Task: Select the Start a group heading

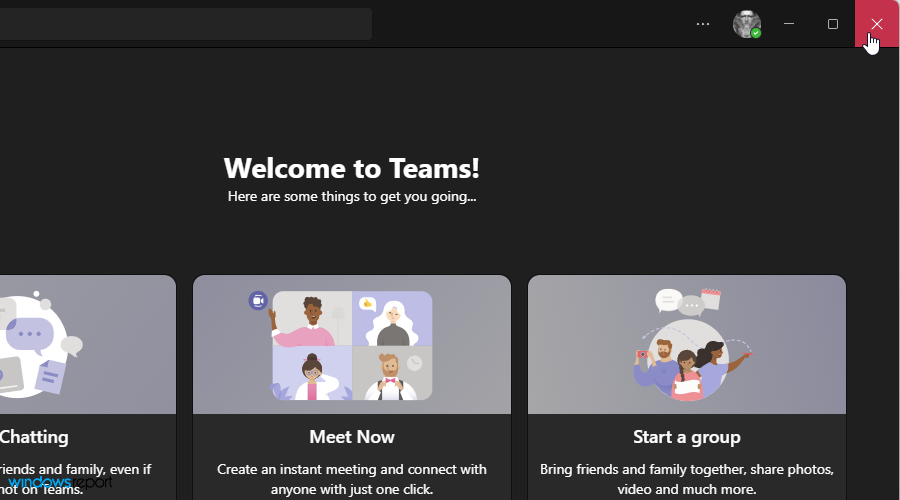Action: point(686,437)
